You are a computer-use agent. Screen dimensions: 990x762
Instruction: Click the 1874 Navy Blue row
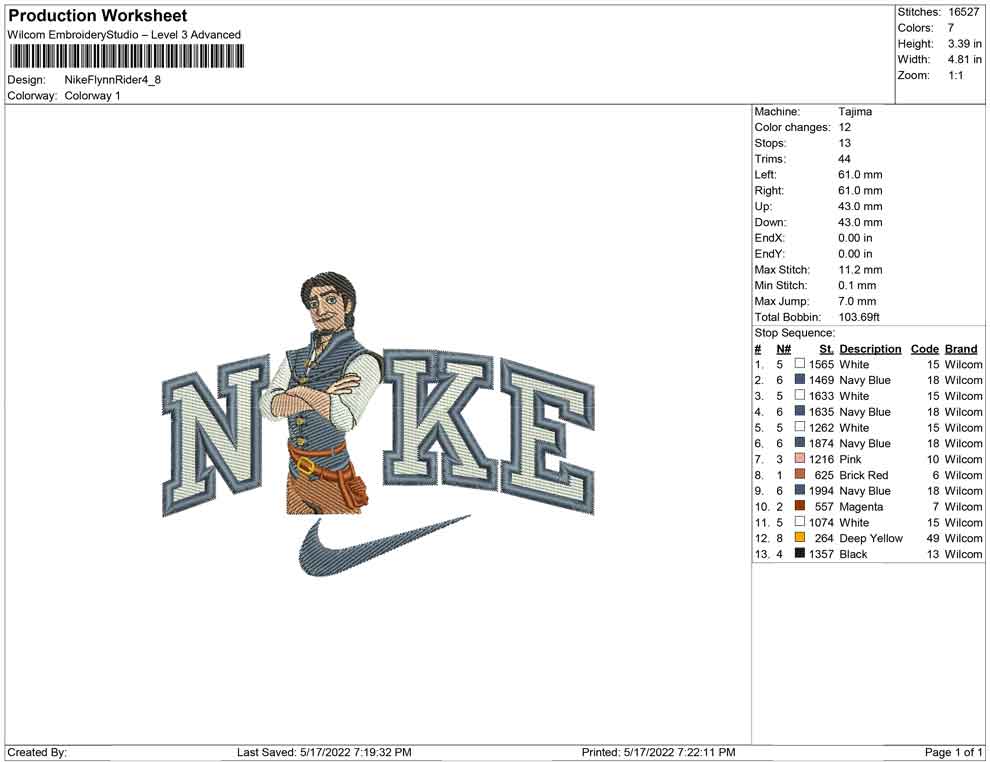point(868,443)
